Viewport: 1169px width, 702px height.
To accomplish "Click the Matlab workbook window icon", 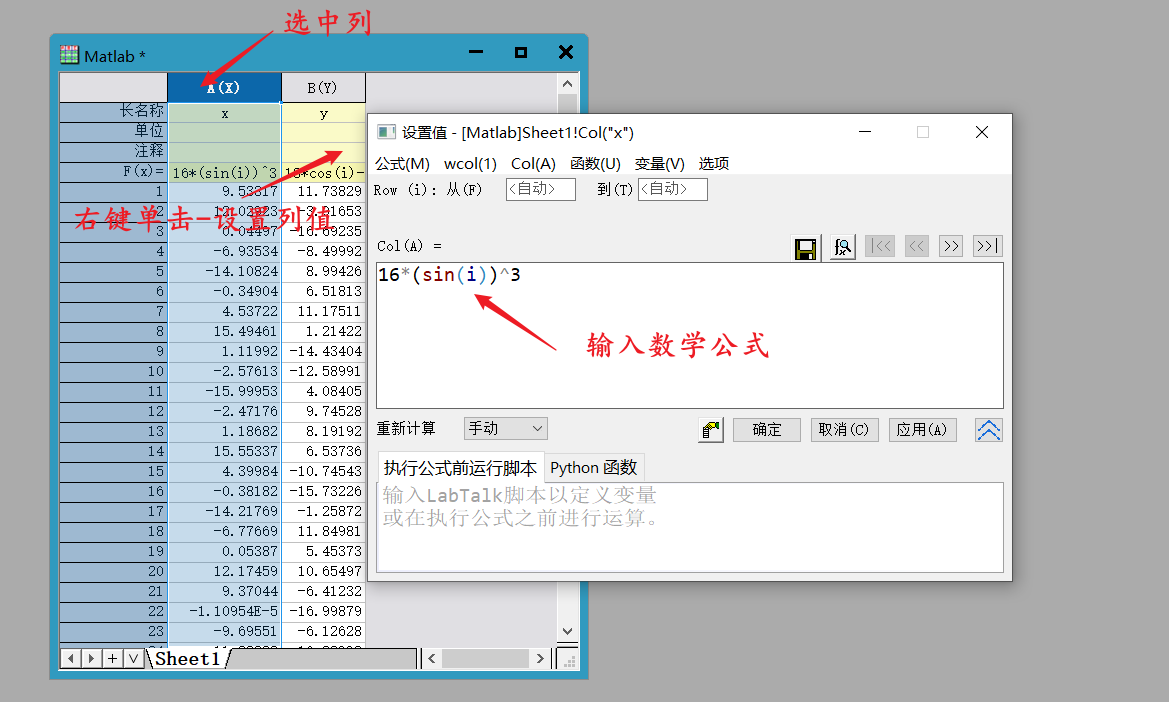I will [x=69, y=54].
